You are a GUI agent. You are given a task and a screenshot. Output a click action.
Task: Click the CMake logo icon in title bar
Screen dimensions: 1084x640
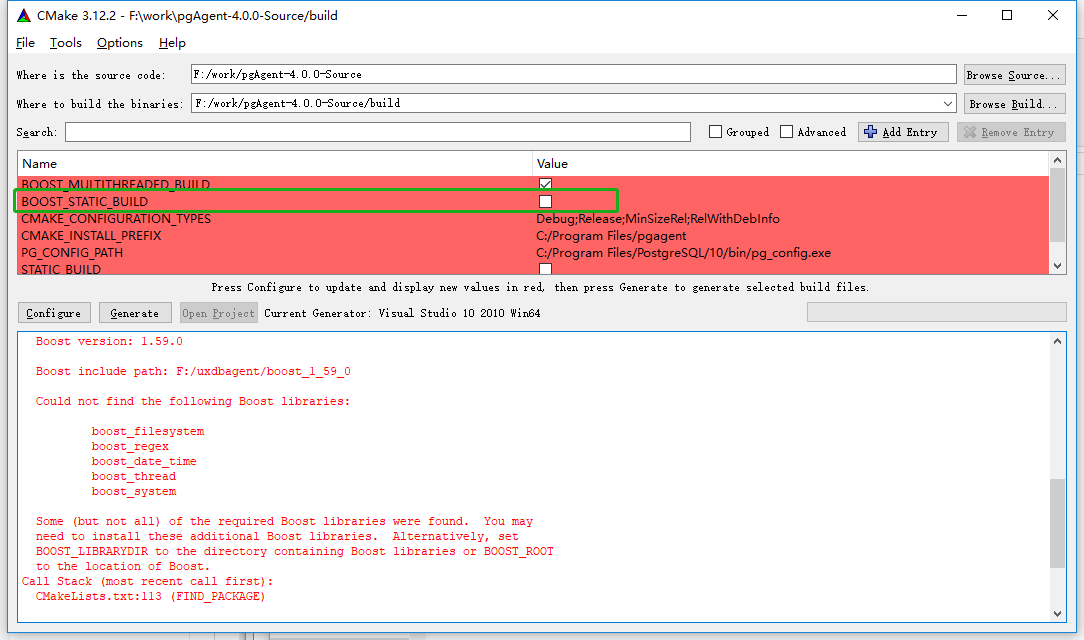tap(24, 15)
